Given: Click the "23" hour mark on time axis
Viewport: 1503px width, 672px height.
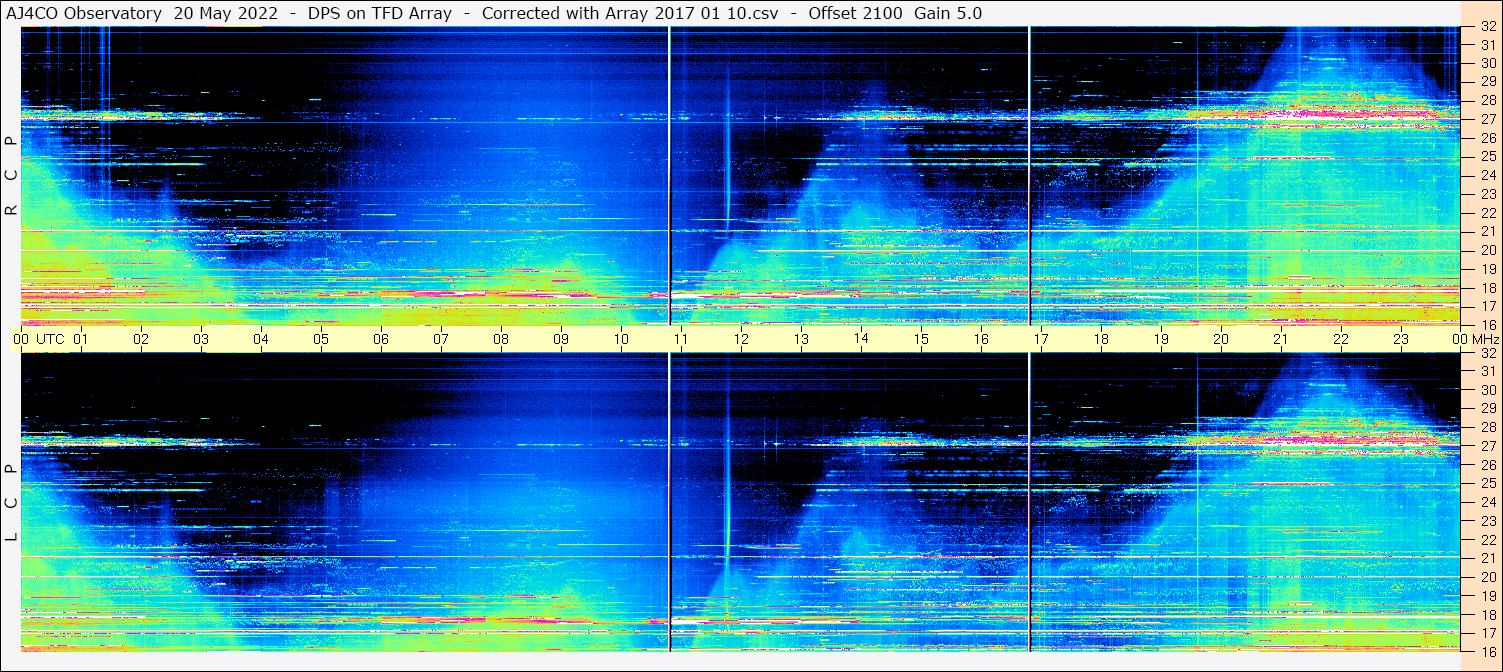Looking at the screenshot, I should (1401, 339).
